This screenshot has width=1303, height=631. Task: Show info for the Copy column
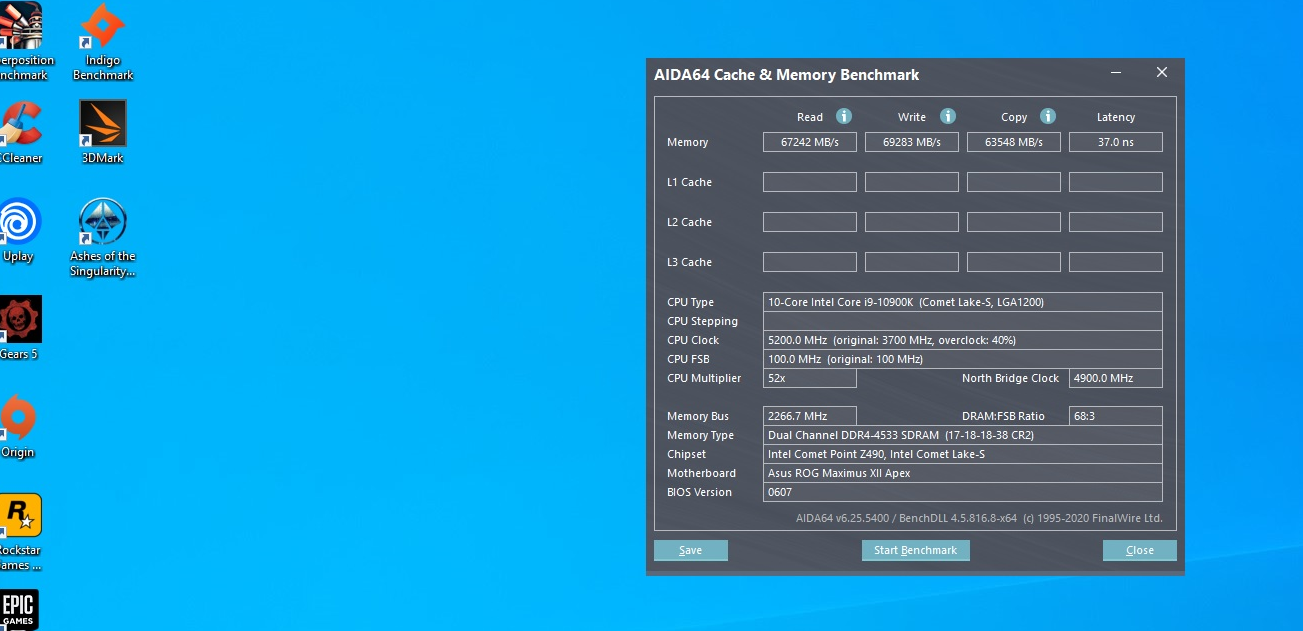1048,116
